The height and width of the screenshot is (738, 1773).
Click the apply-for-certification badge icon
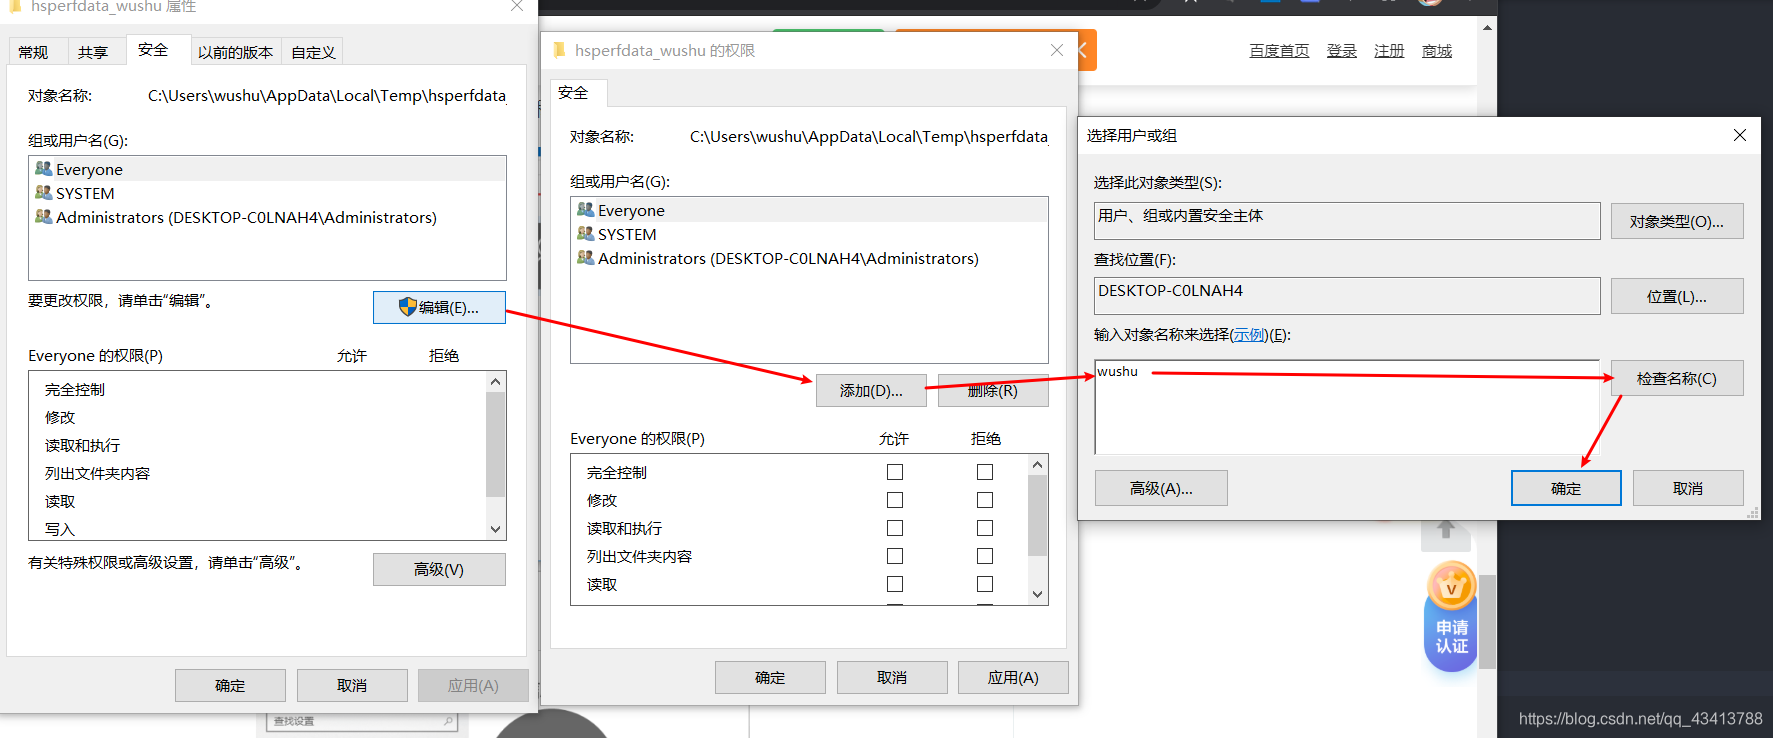tap(1451, 617)
